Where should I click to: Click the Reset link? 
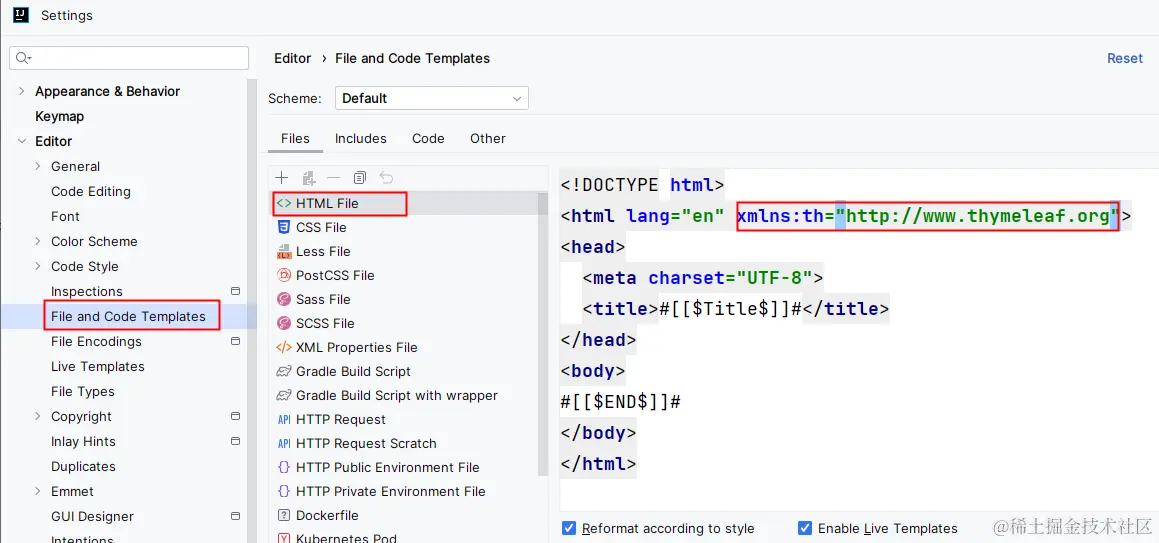[1125, 58]
